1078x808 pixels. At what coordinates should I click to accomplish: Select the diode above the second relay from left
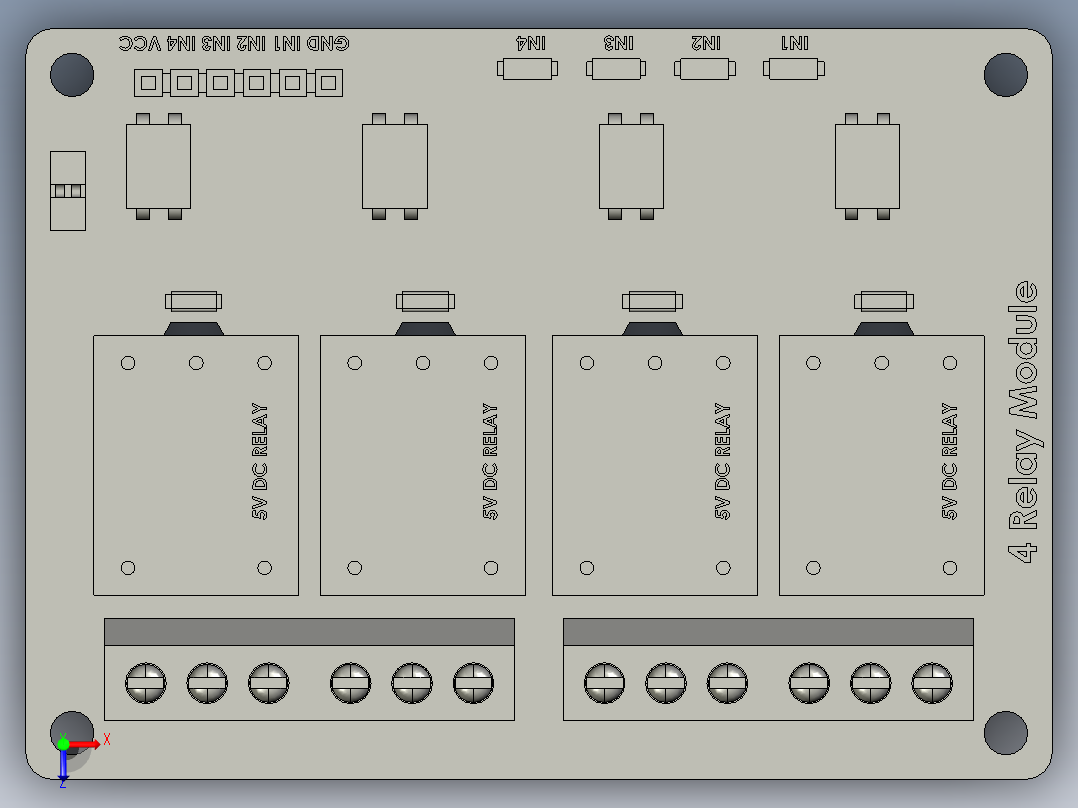(425, 301)
